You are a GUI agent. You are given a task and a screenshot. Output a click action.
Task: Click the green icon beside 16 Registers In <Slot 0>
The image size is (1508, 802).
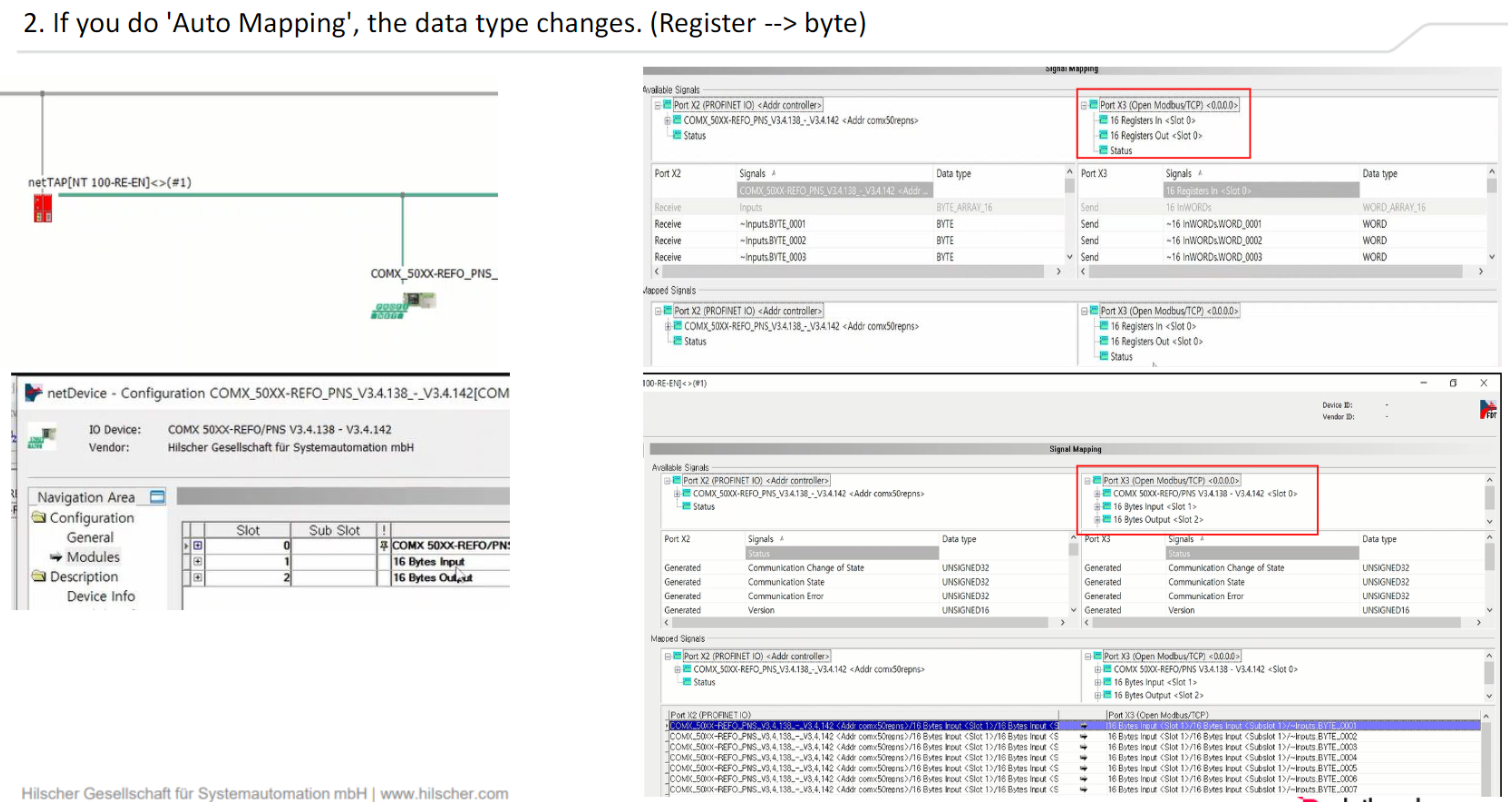tap(1104, 120)
